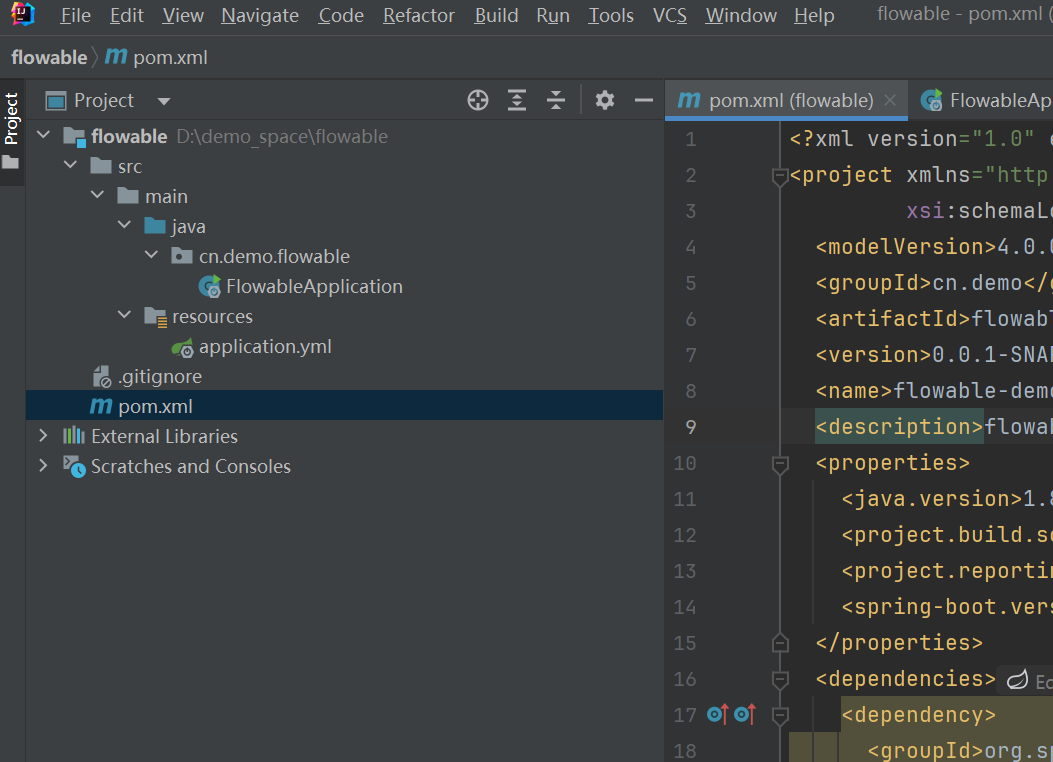The image size is (1053, 762).
Task: Open the Help menu
Action: pos(814,15)
